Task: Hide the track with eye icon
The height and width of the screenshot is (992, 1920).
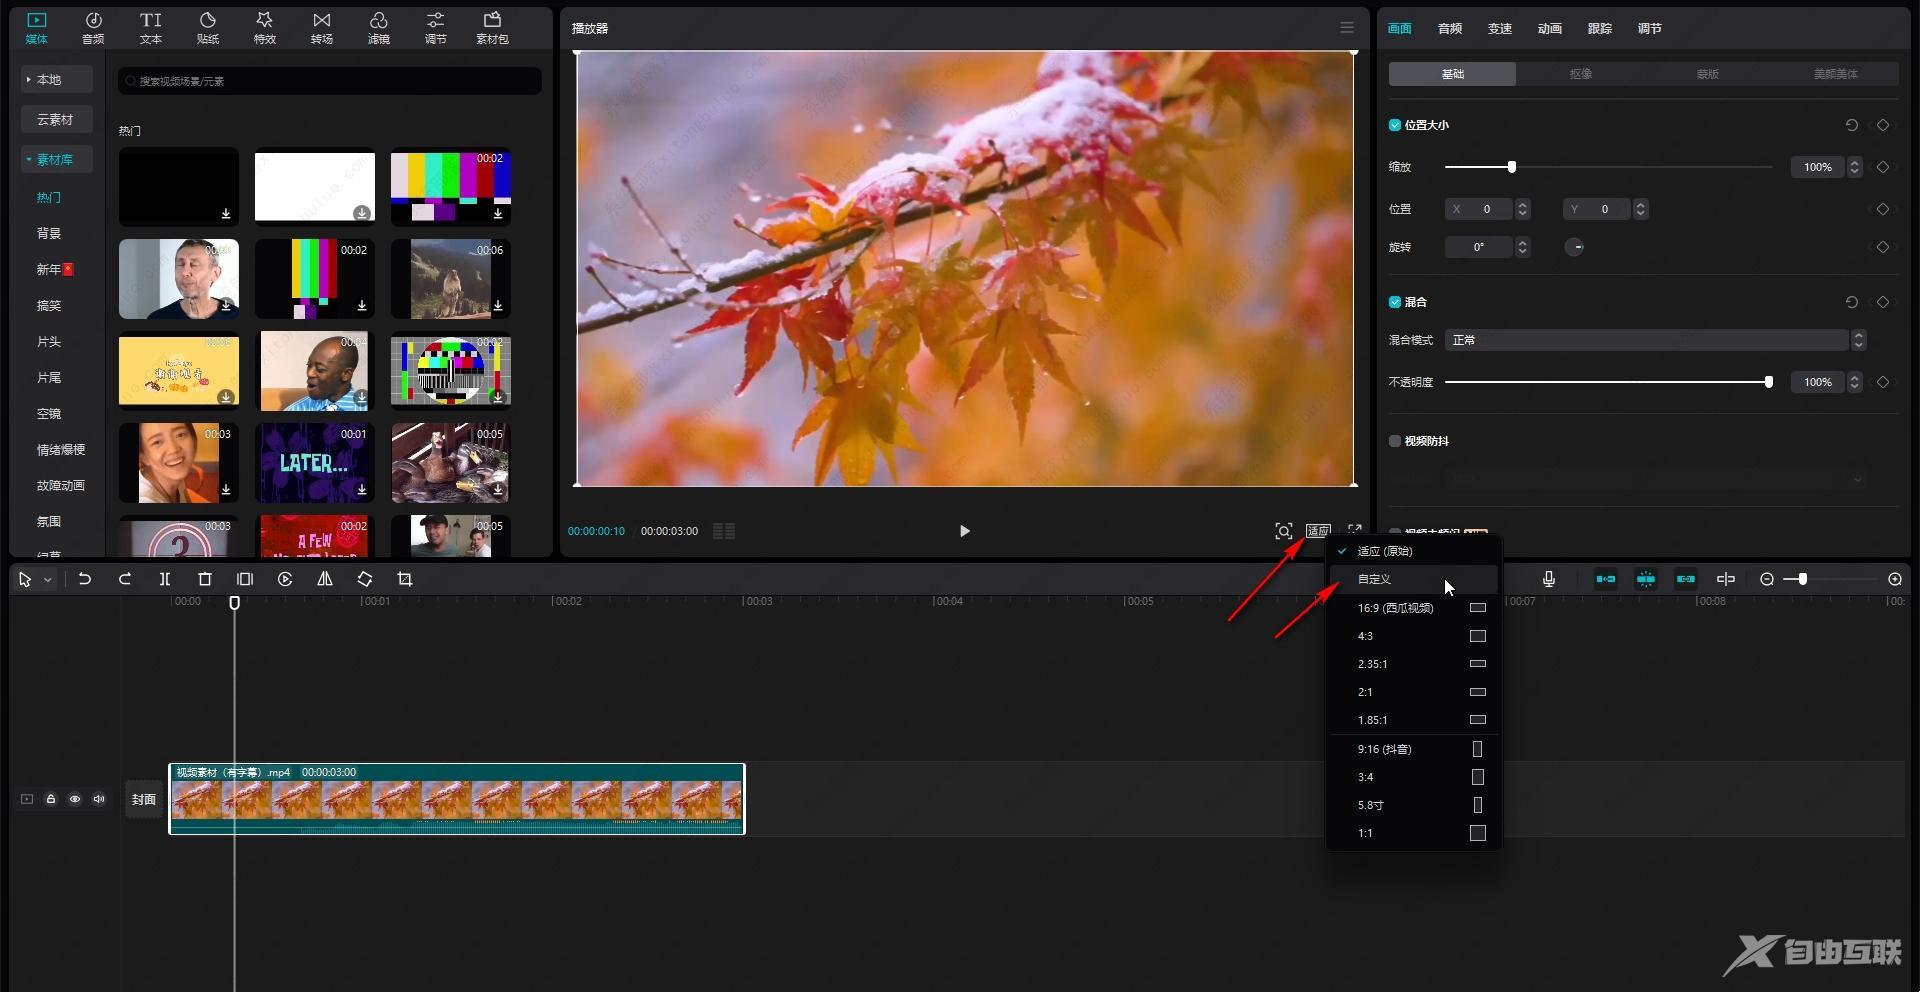Action: [x=75, y=799]
